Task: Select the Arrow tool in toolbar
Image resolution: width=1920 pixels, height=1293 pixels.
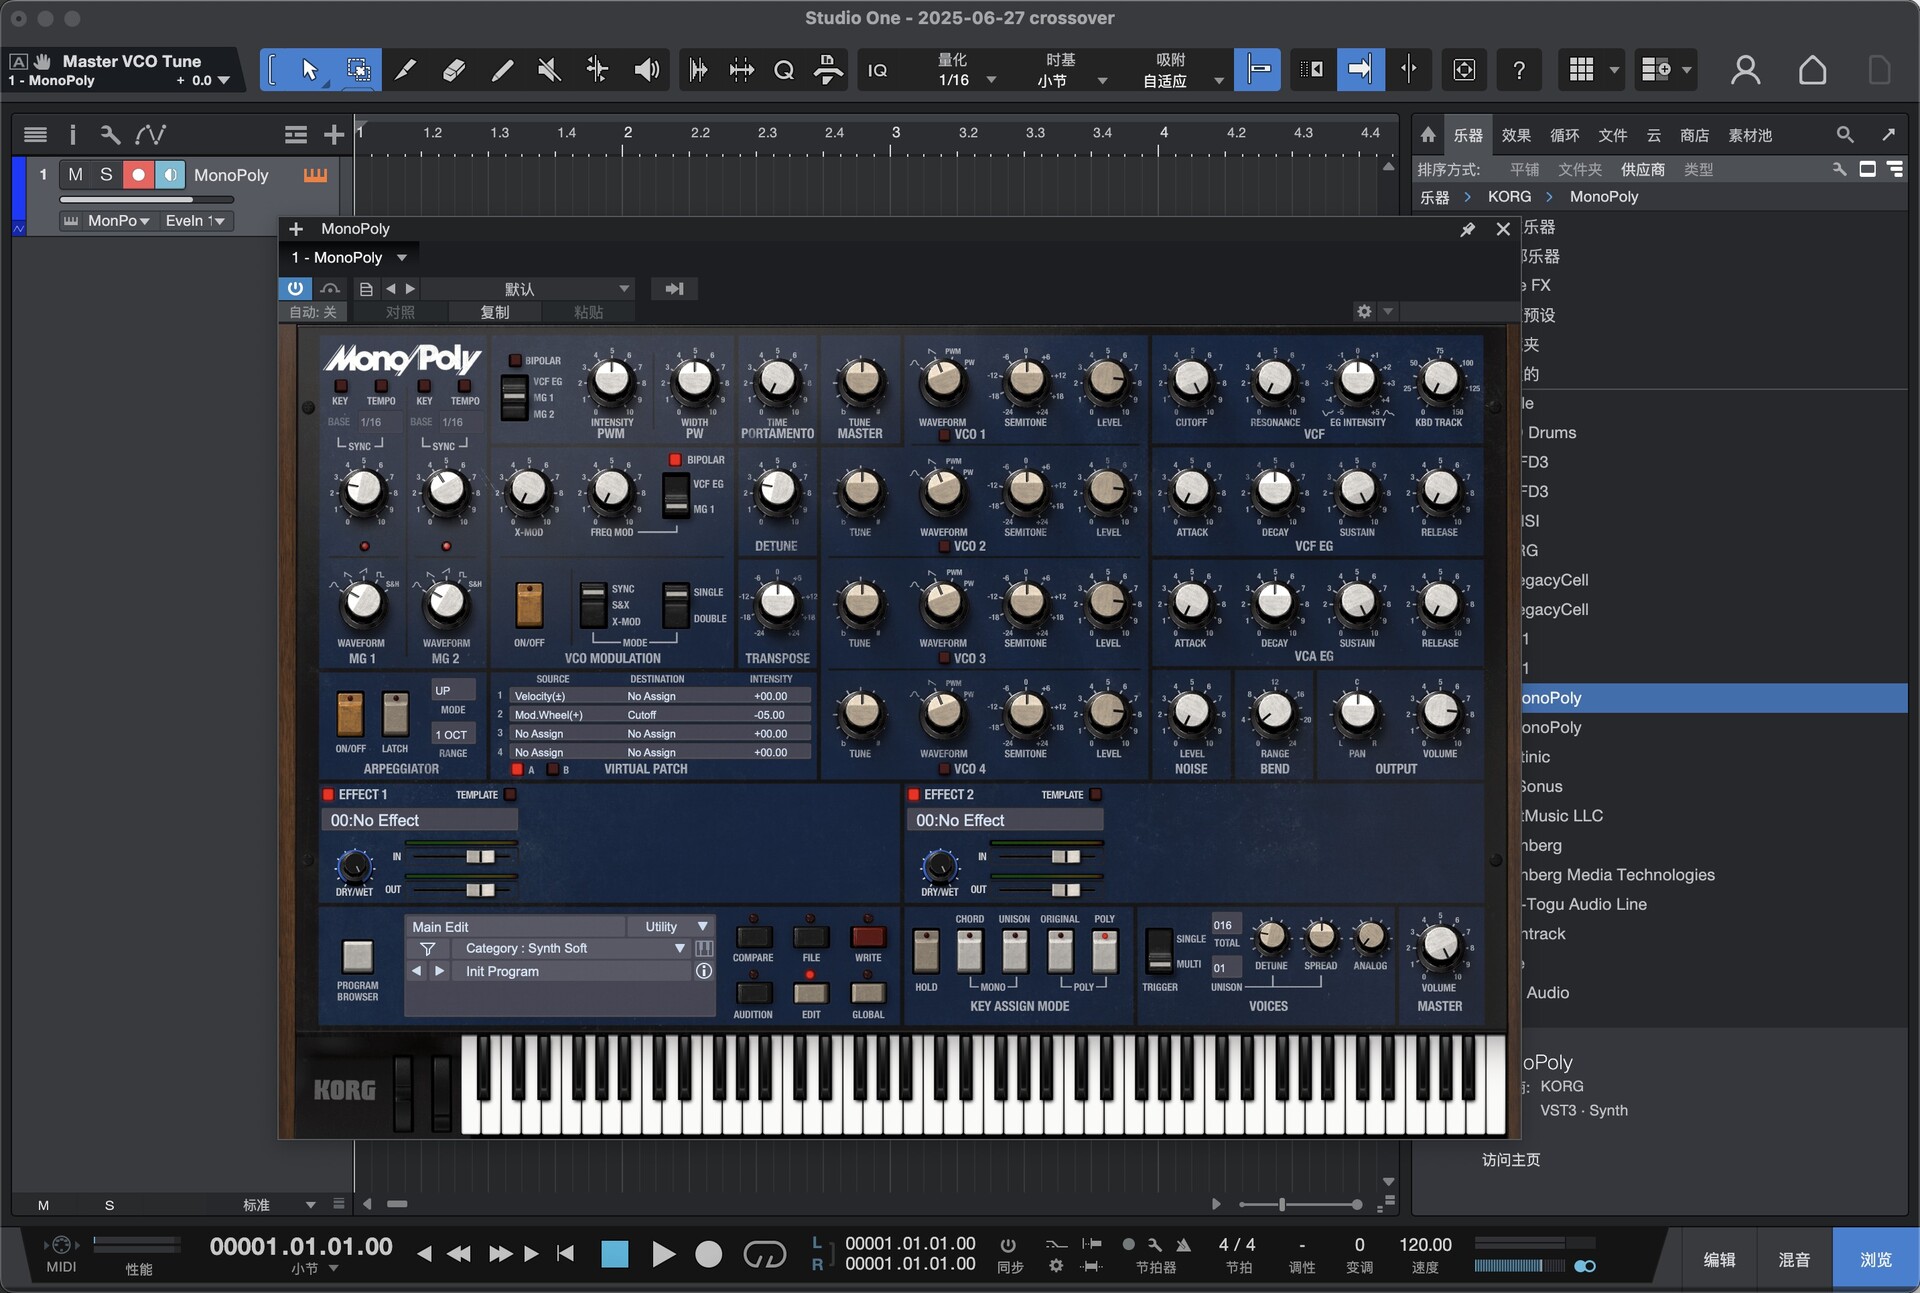Action: coord(309,69)
